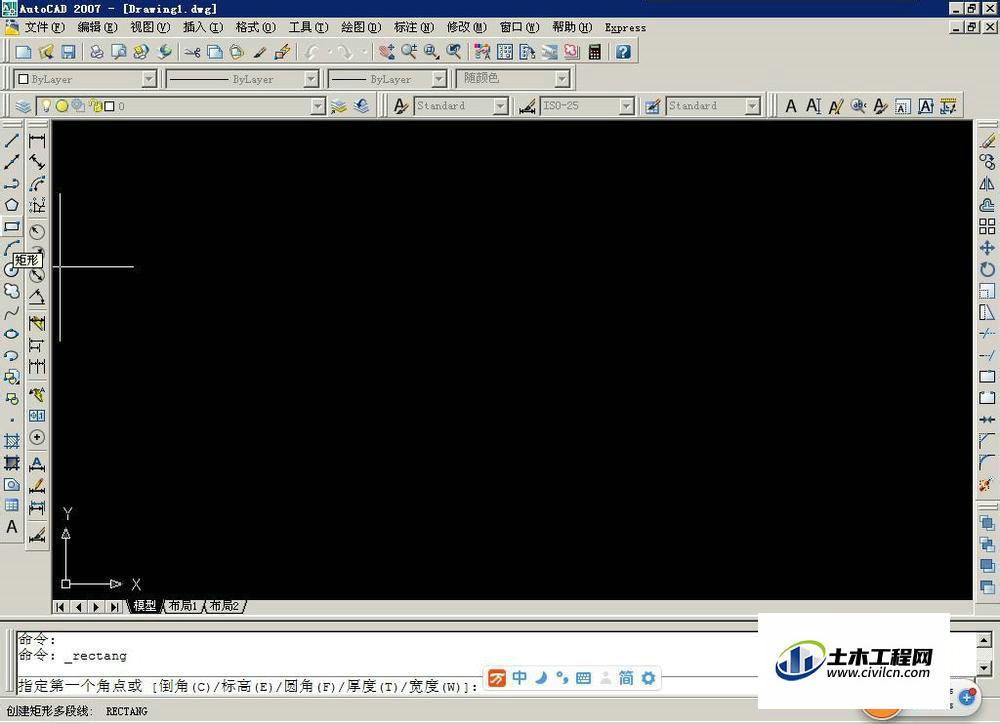Select the Polygon tool
This screenshot has height=724, width=1000.
11,205
